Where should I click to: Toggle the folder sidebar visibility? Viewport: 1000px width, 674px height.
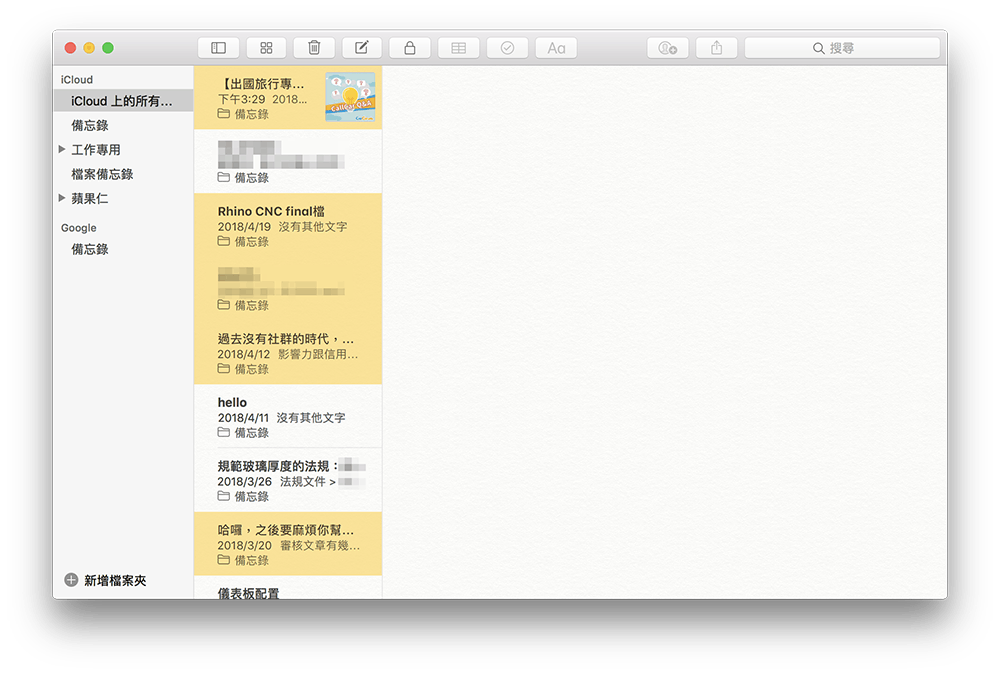[x=218, y=48]
